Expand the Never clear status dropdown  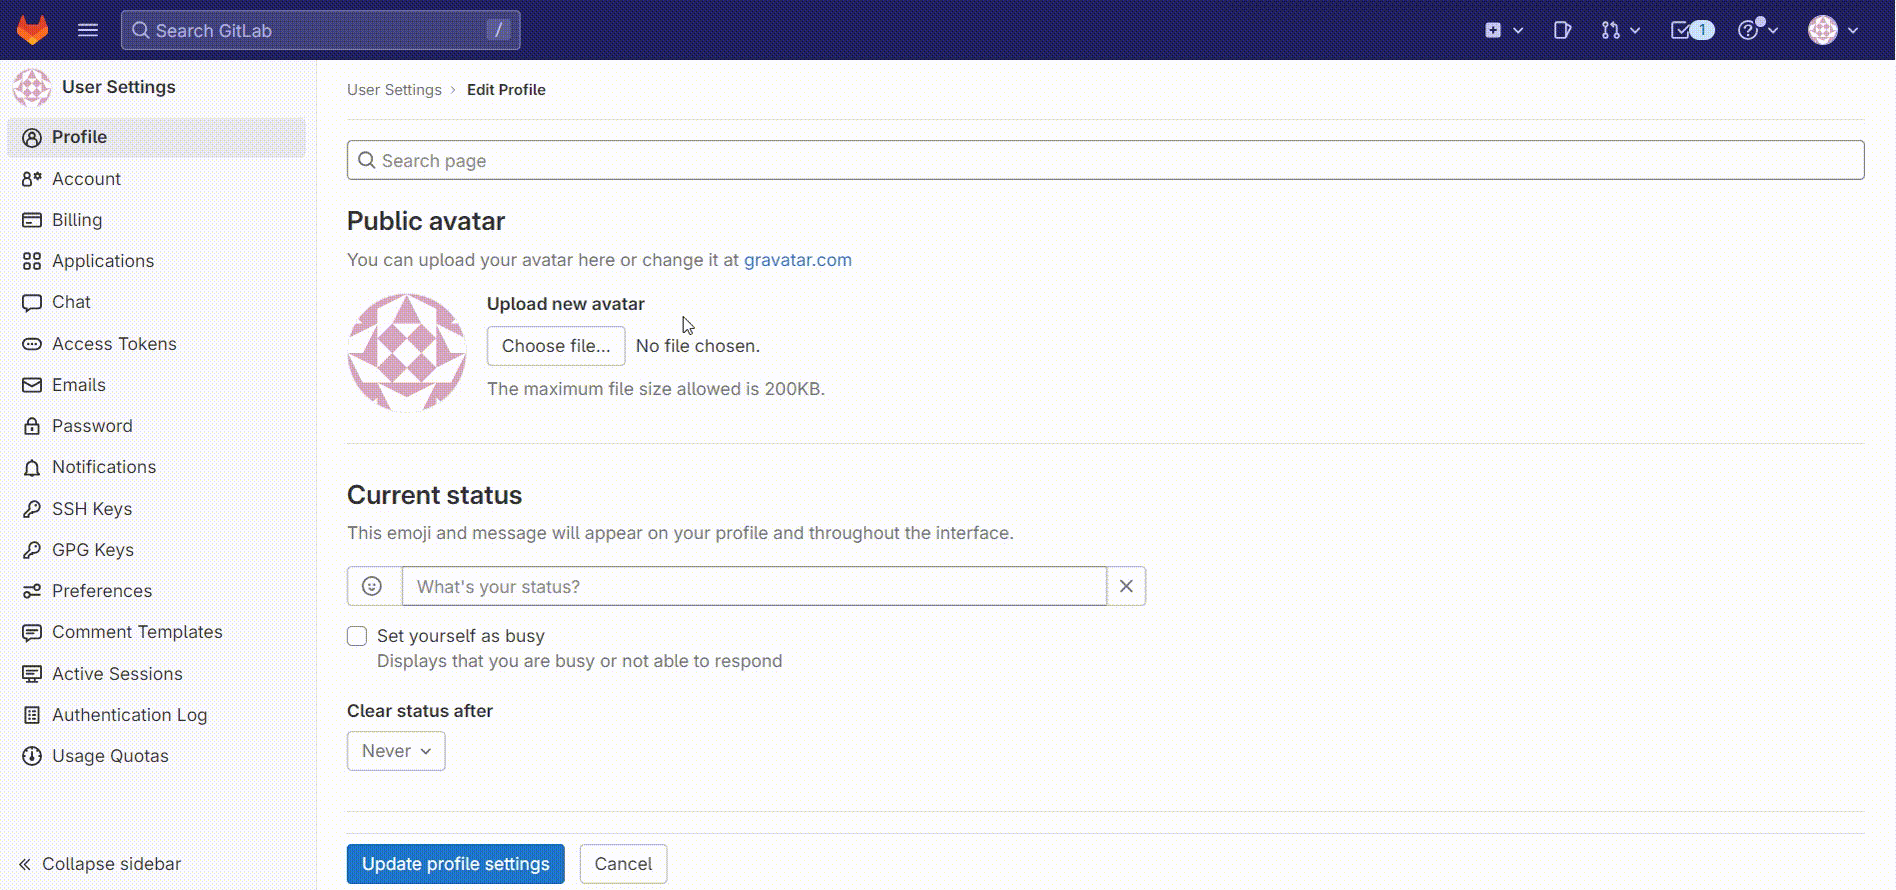point(396,751)
